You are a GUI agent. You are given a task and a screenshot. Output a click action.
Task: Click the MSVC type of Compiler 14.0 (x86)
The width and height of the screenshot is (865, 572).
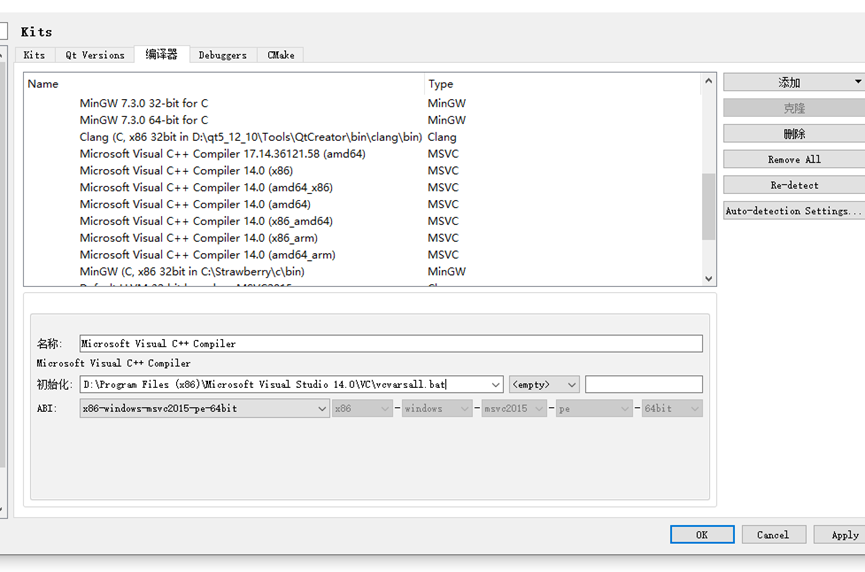(x=443, y=170)
